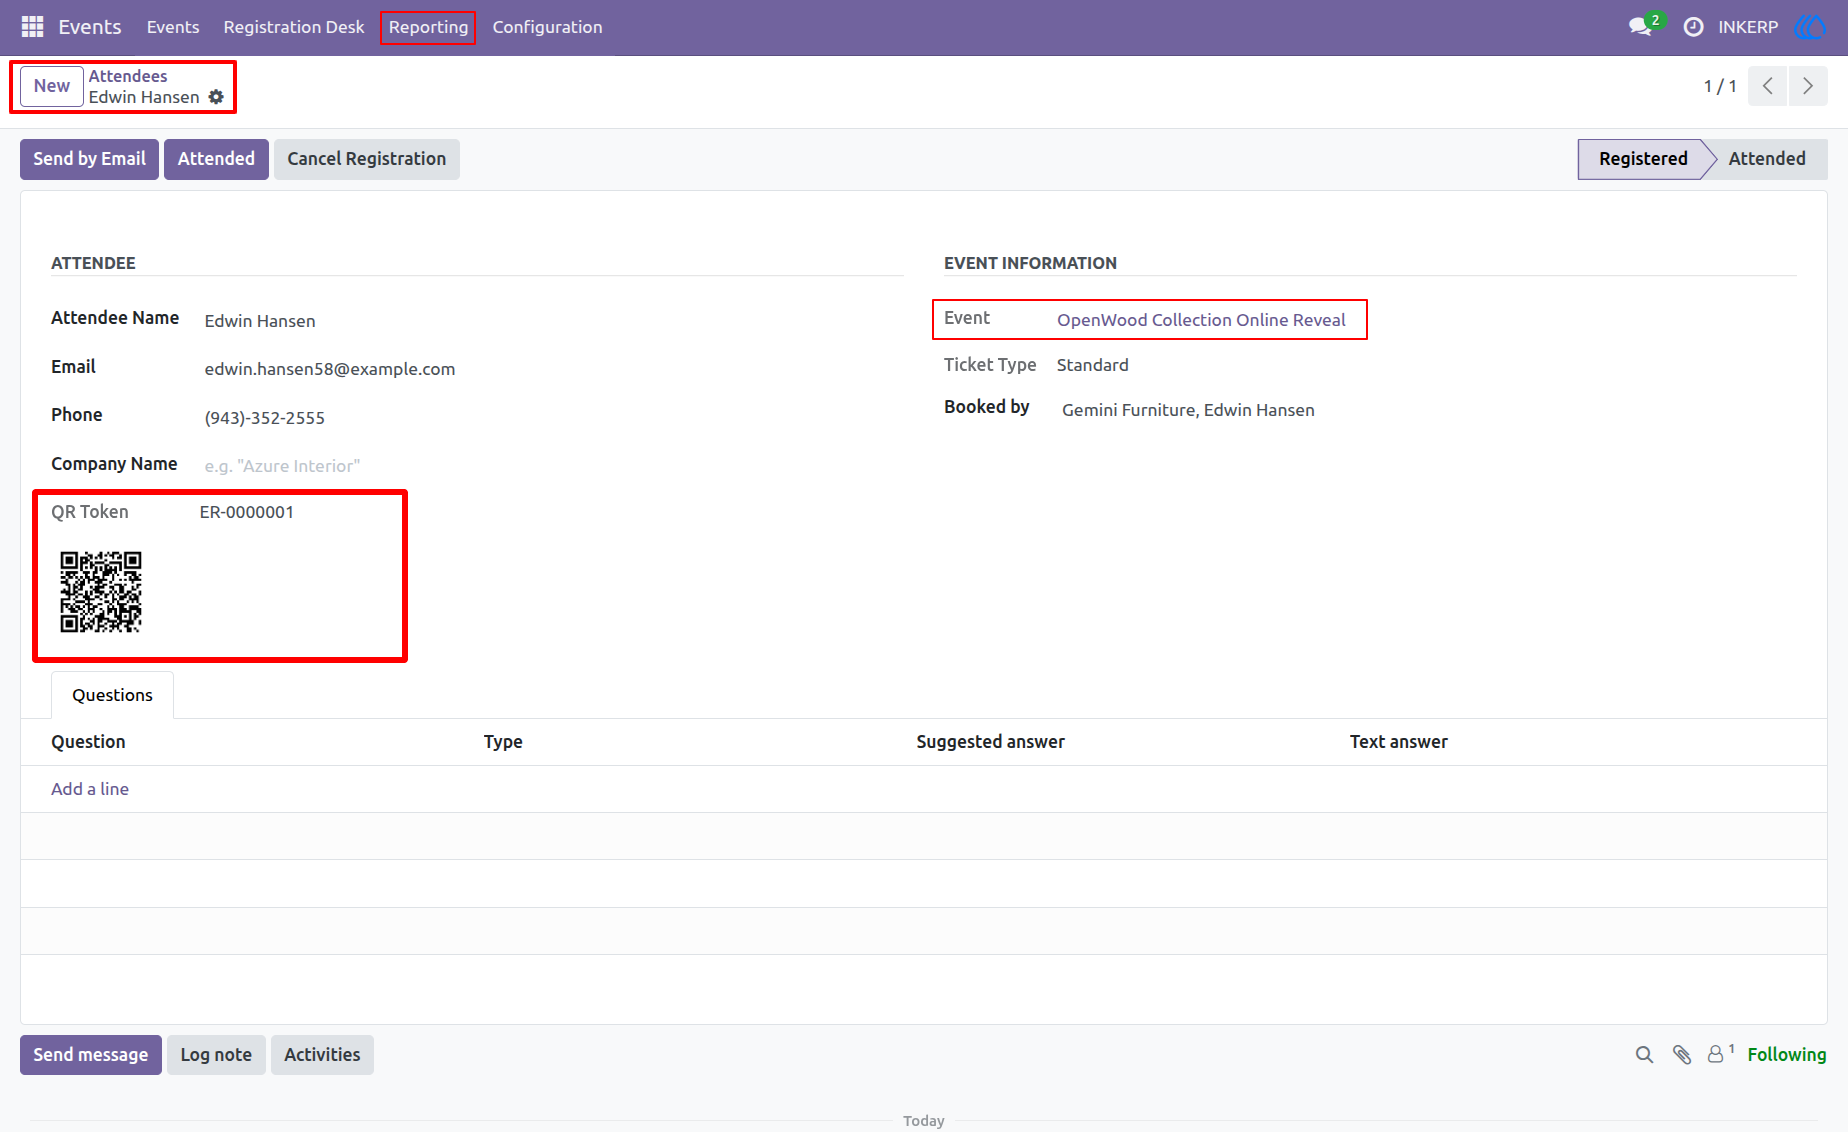Open the followers person icon
Image resolution: width=1848 pixels, height=1132 pixels.
pyautogui.click(x=1716, y=1054)
